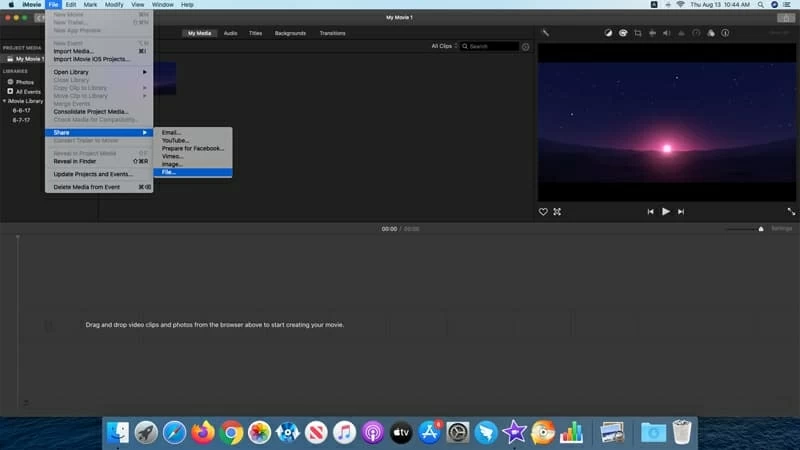Launch Safari from the Dock

coord(175,432)
